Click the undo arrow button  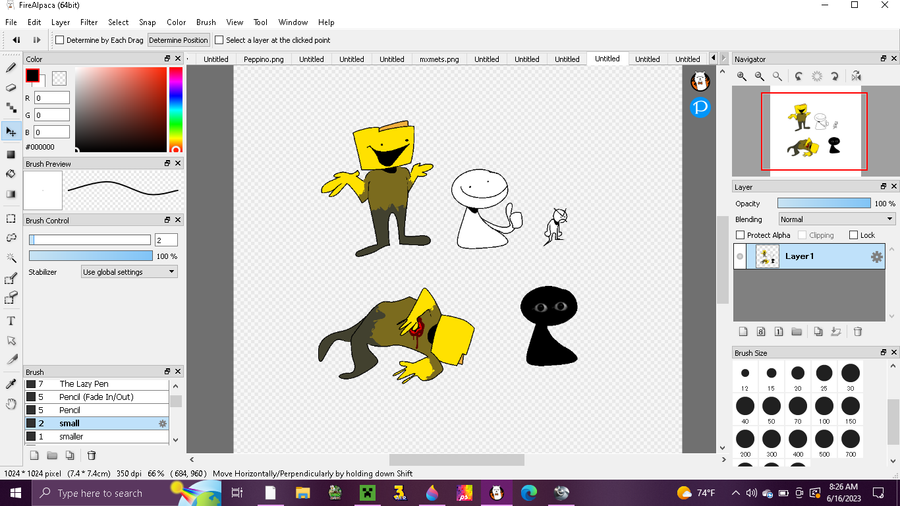[x=16, y=40]
